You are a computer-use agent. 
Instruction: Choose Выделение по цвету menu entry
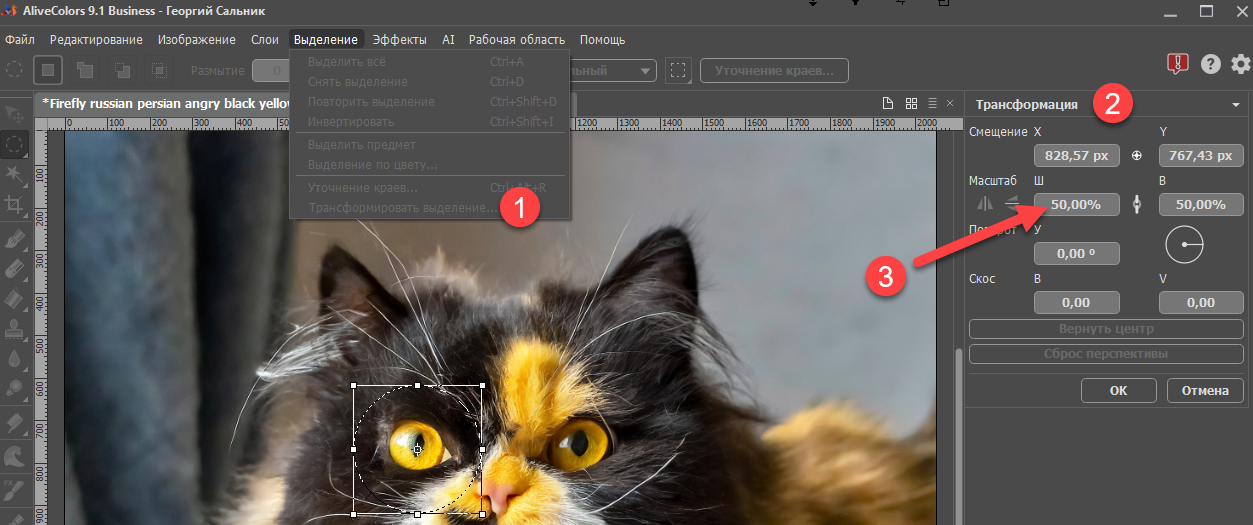430,164
